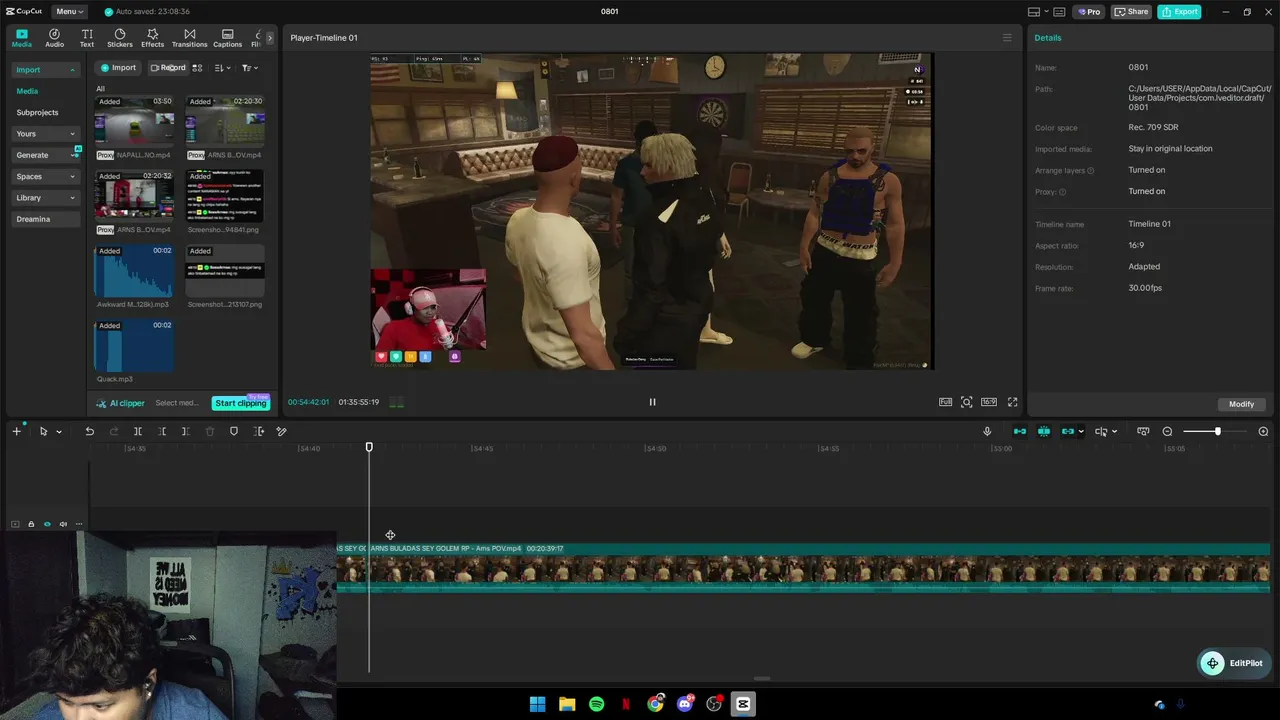
Task: Click the Modify button in Details
Action: [1241, 404]
